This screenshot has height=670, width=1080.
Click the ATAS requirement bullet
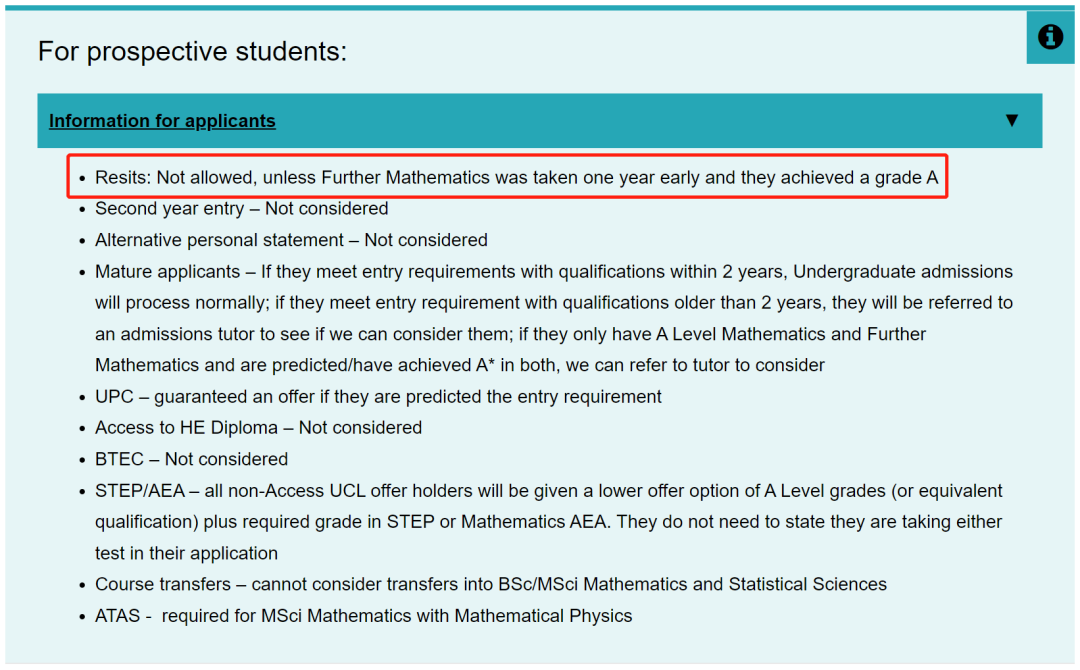coord(364,616)
